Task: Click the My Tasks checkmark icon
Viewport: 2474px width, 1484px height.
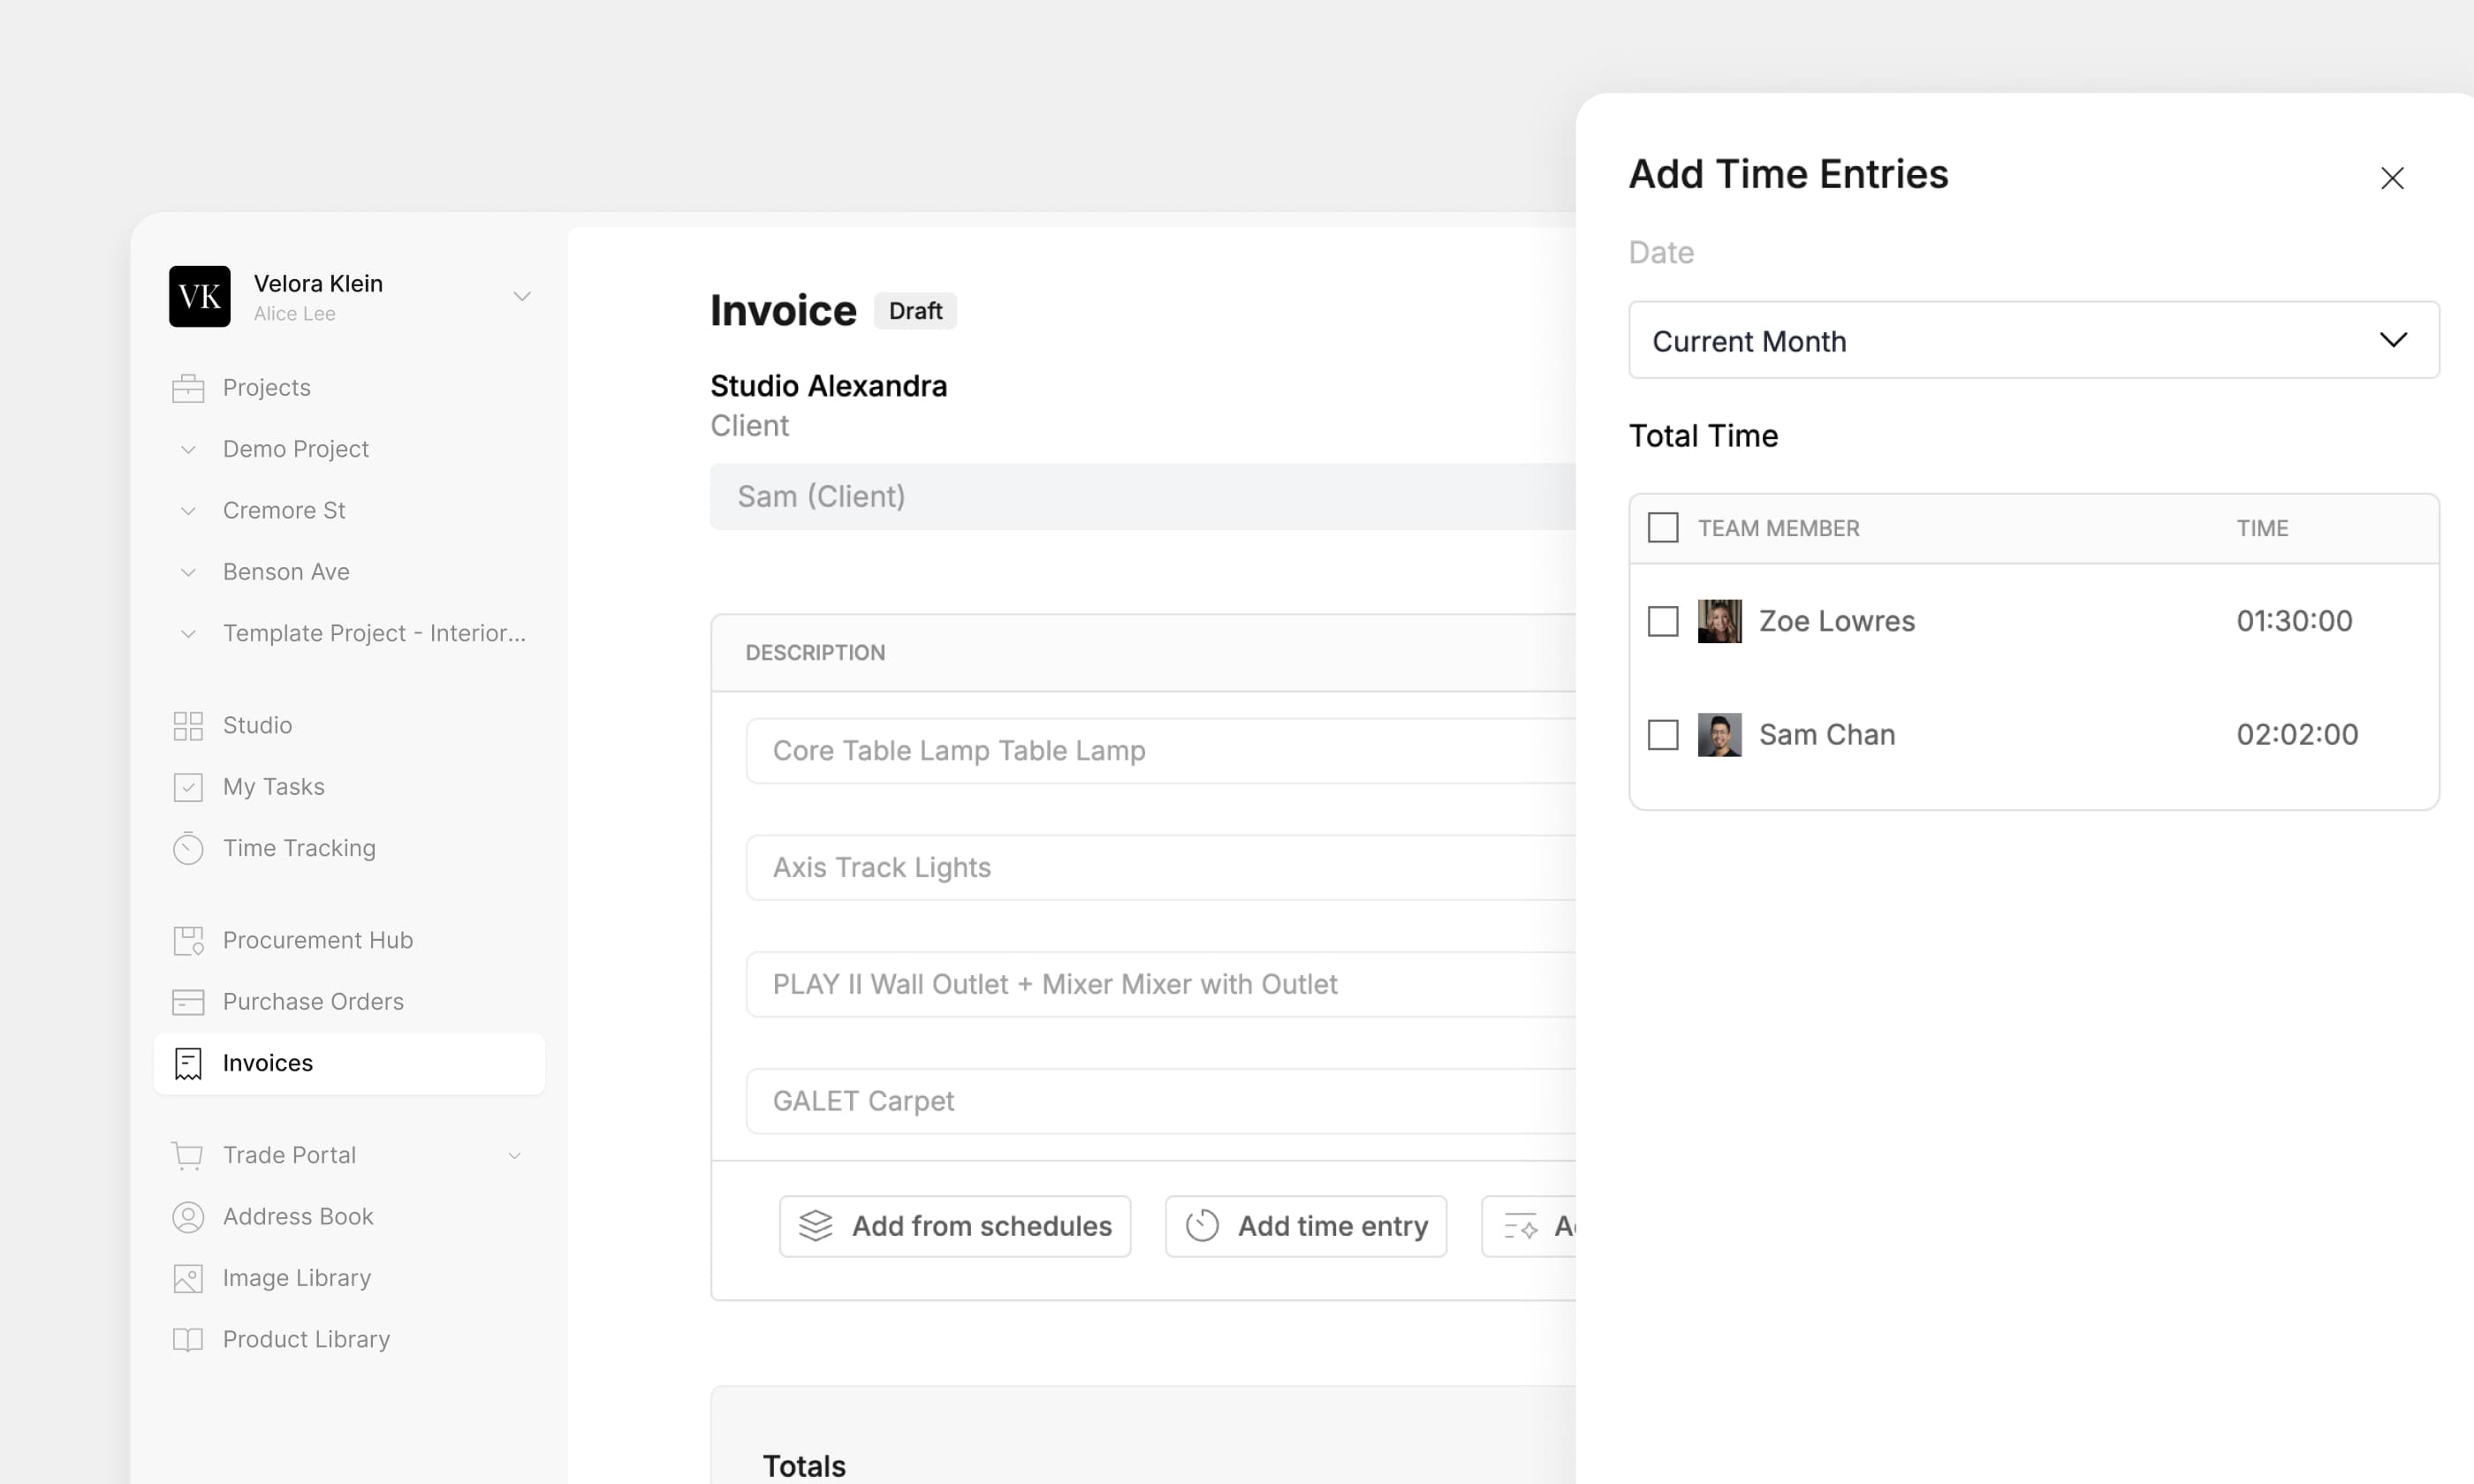Action: tap(188, 788)
